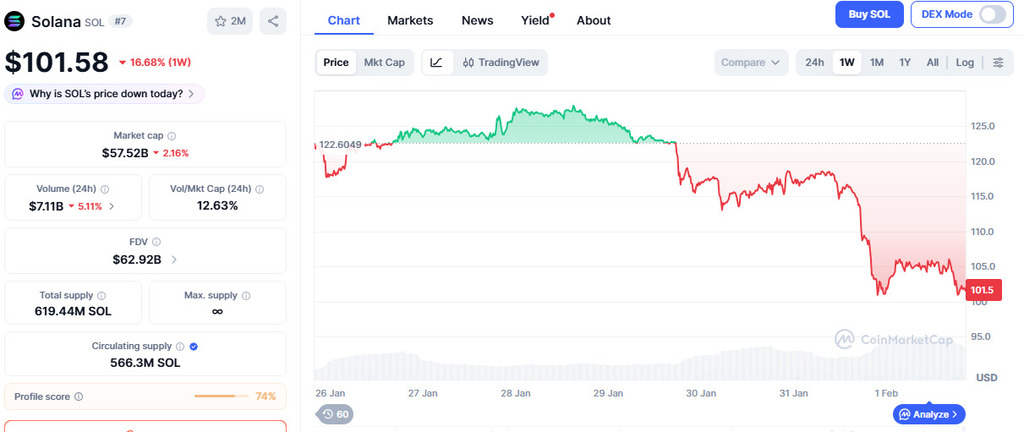Viewport: 1024px width, 432px height.
Task: Open the Compare dropdown
Action: click(750, 62)
